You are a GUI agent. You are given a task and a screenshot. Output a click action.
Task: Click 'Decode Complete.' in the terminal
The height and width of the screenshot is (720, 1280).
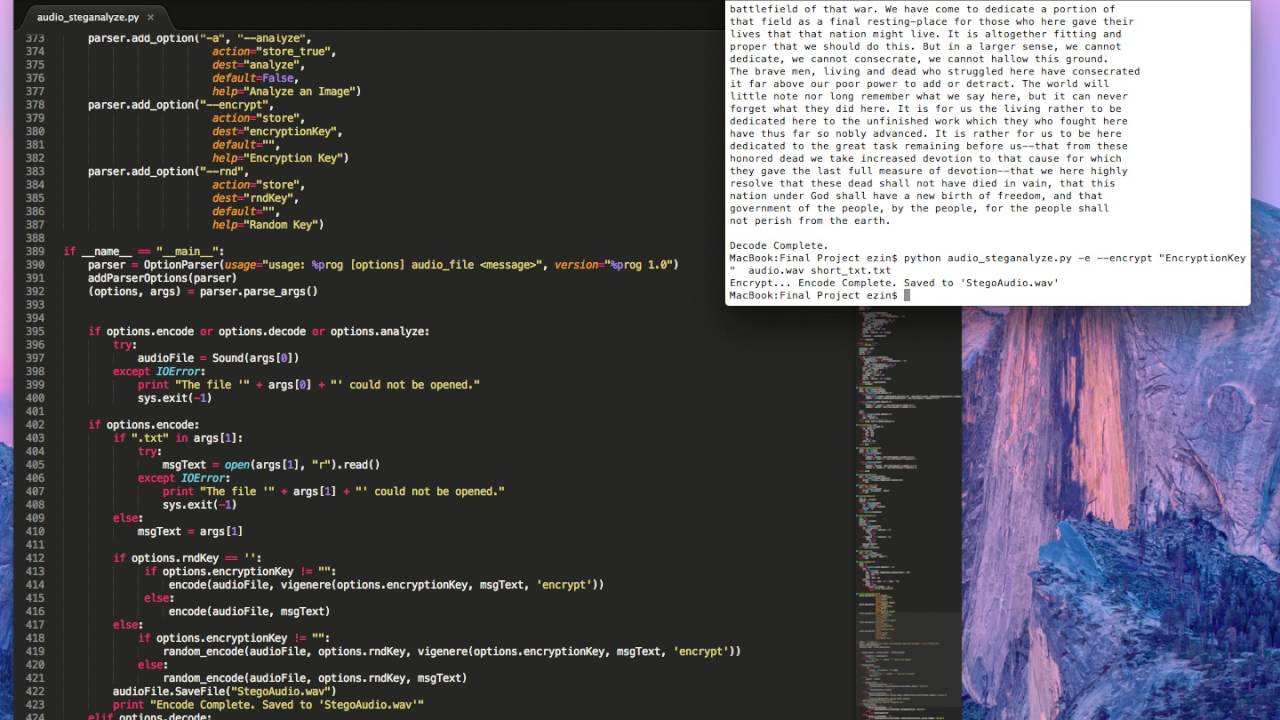coord(779,245)
